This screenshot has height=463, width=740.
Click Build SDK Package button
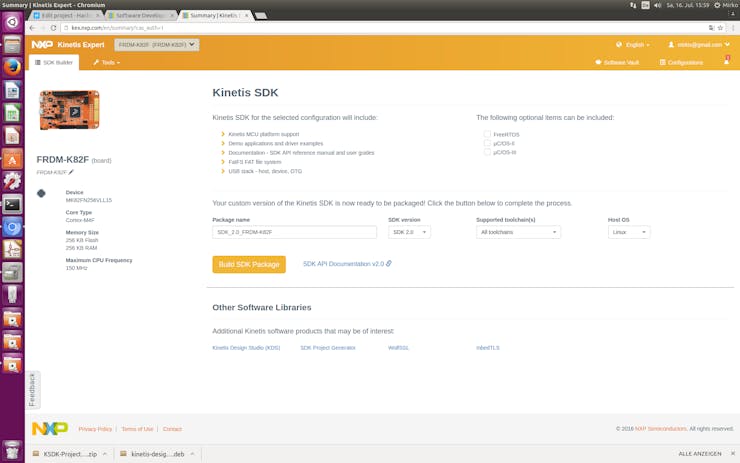click(x=249, y=264)
